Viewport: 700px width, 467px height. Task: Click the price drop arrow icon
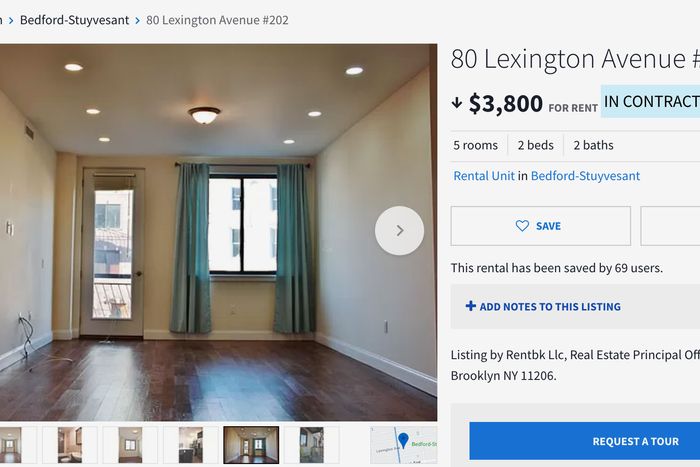[x=457, y=103]
